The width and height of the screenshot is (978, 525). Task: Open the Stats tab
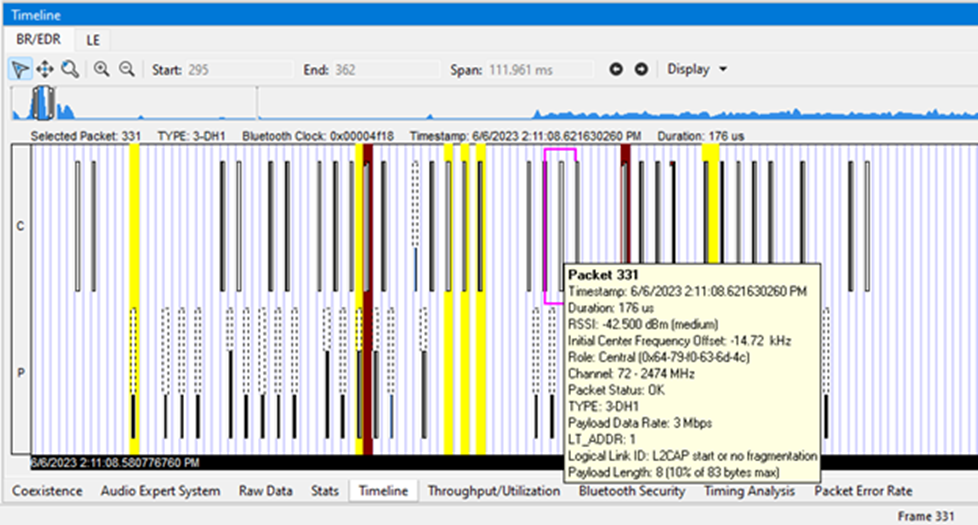[x=325, y=491]
